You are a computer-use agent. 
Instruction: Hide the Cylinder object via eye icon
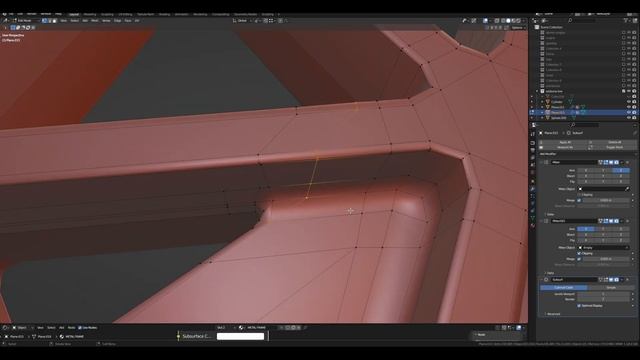point(629,102)
